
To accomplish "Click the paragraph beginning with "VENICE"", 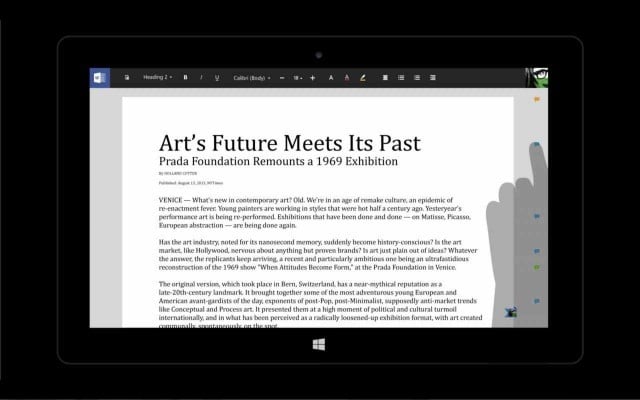I will click(315, 213).
